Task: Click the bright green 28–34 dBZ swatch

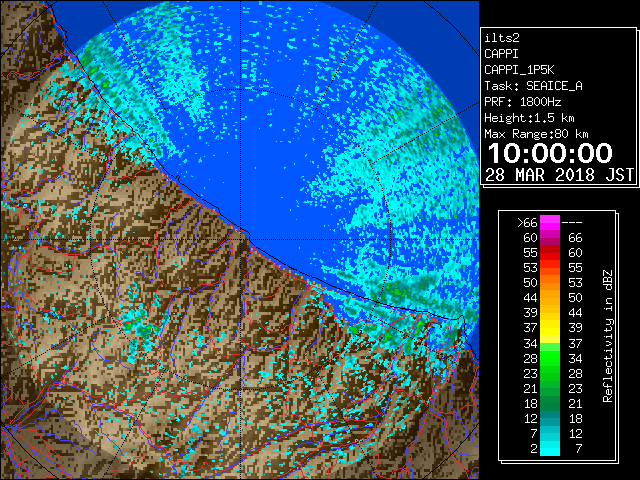Action: coord(550,358)
